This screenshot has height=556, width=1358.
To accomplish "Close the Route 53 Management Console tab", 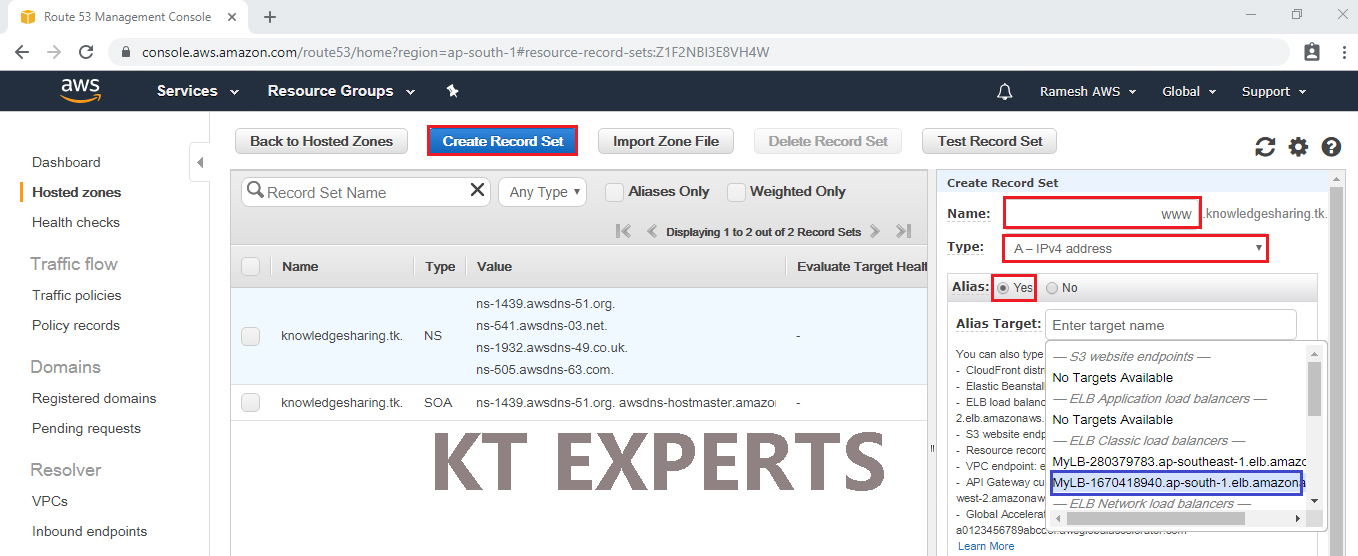I will click(234, 17).
